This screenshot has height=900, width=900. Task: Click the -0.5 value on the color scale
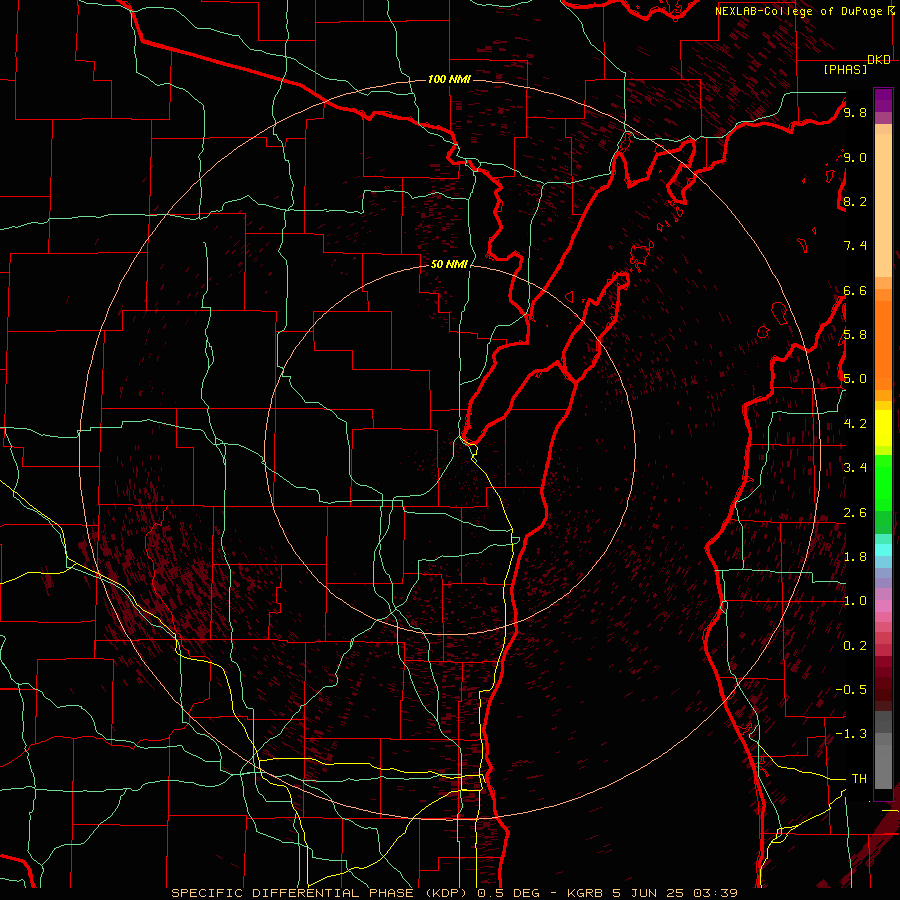pos(851,689)
